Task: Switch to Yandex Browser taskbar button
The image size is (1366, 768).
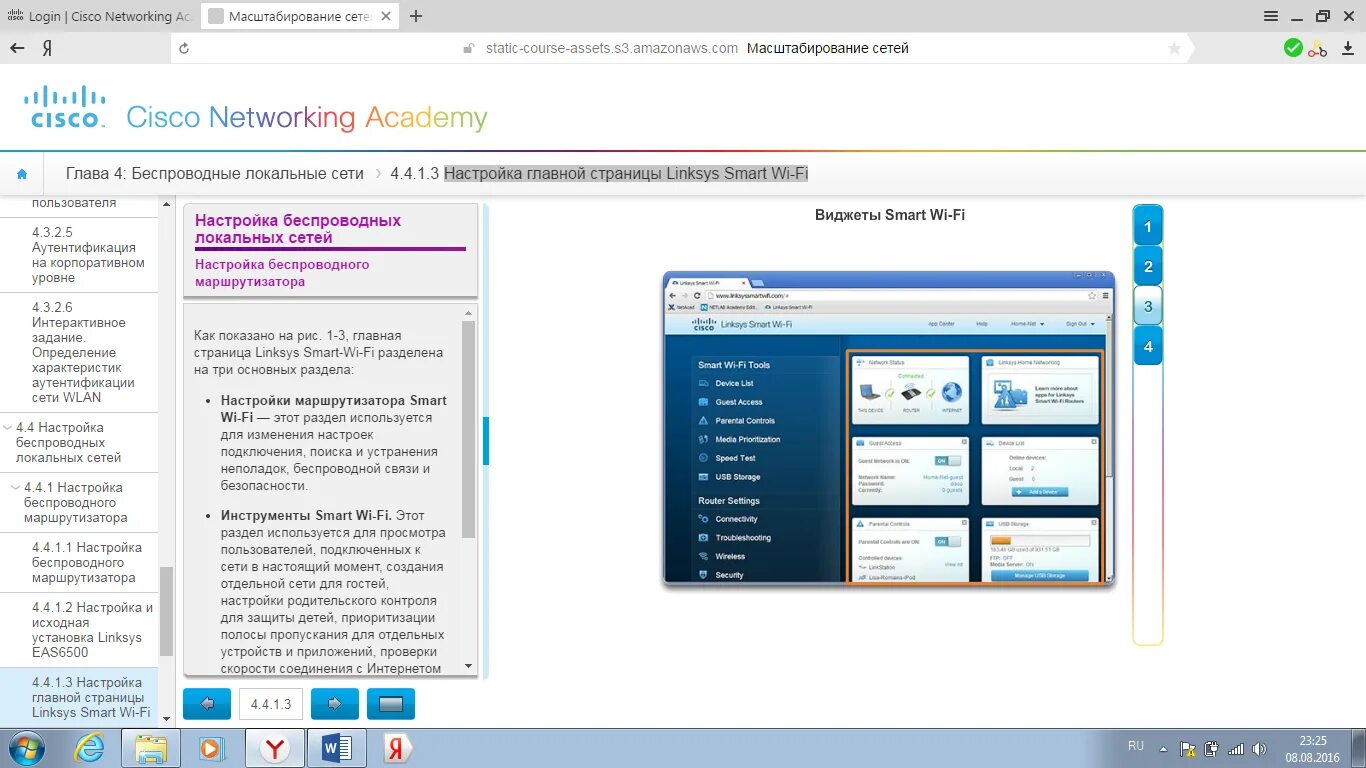Action: [276, 748]
